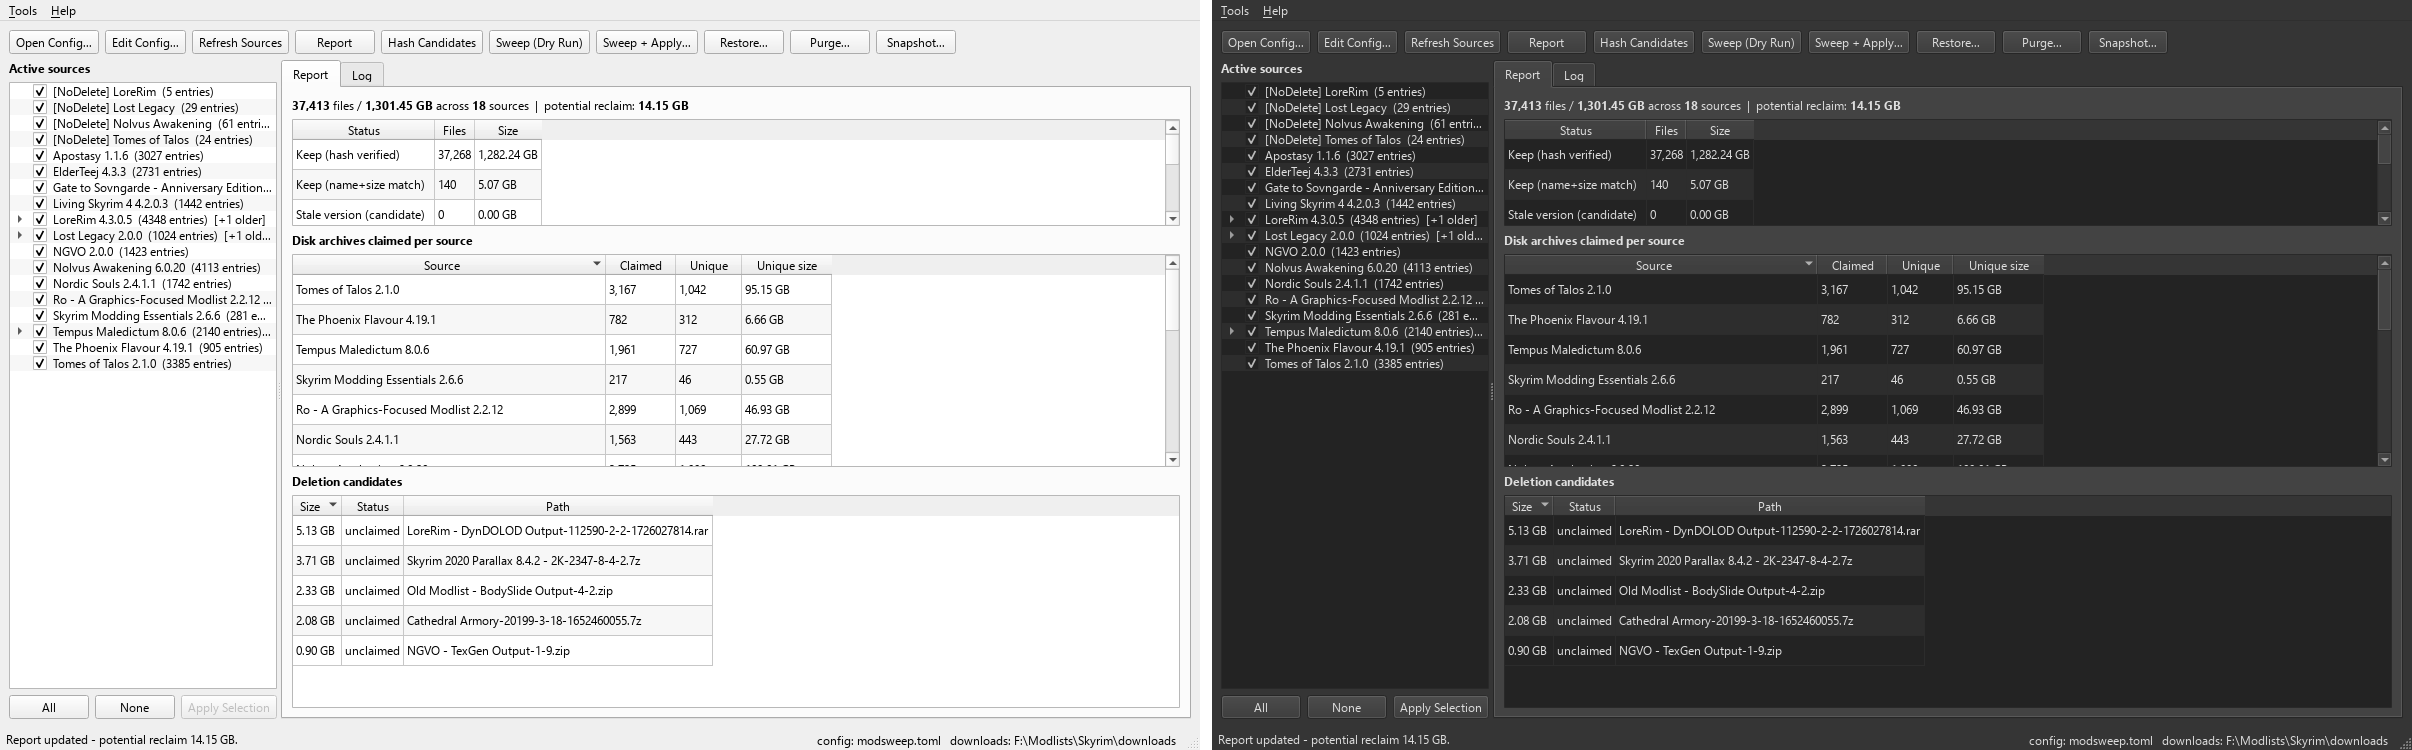Click Open Config... in the light window
The height and width of the screenshot is (750, 2412).
(x=54, y=43)
